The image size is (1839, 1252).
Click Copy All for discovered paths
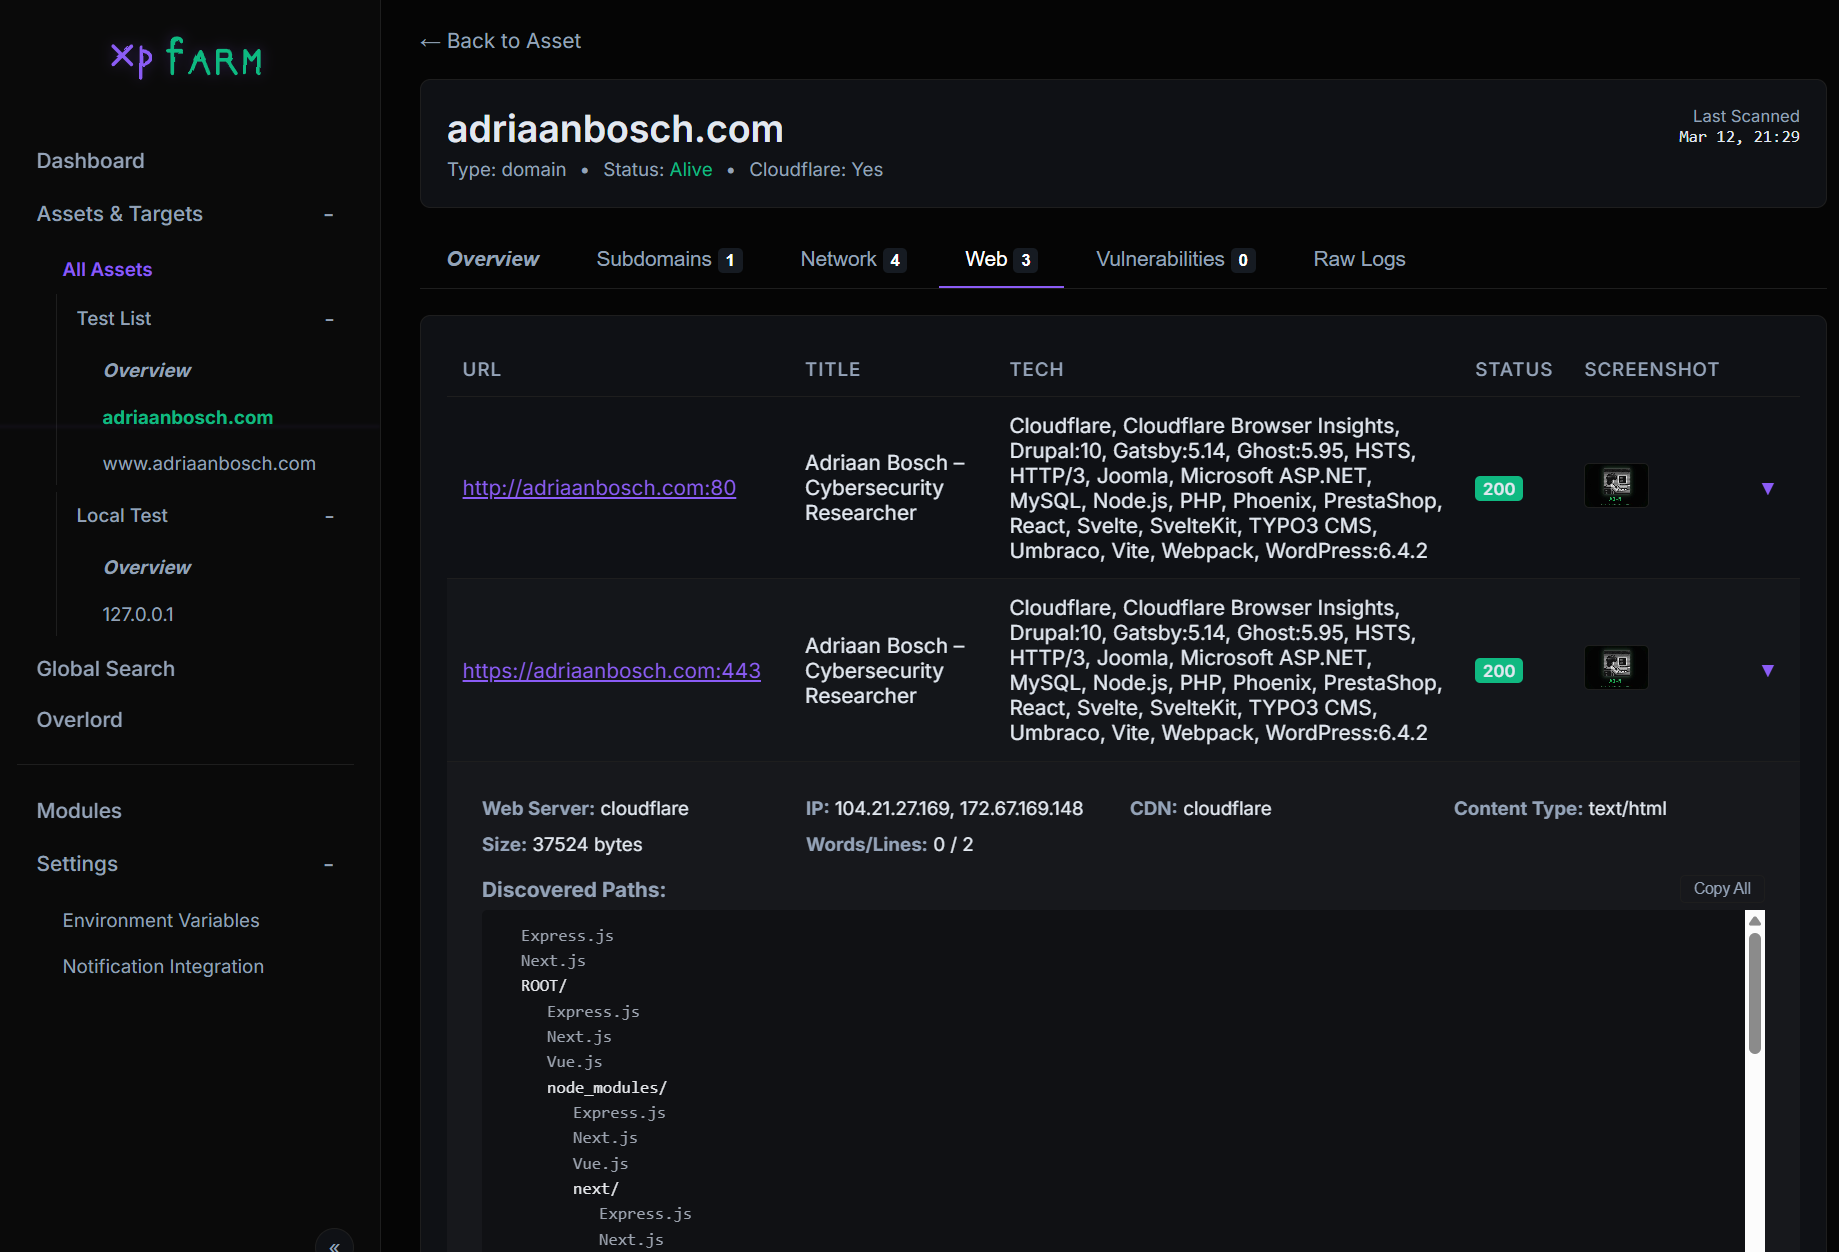pyautogui.click(x=1721, y=889)
